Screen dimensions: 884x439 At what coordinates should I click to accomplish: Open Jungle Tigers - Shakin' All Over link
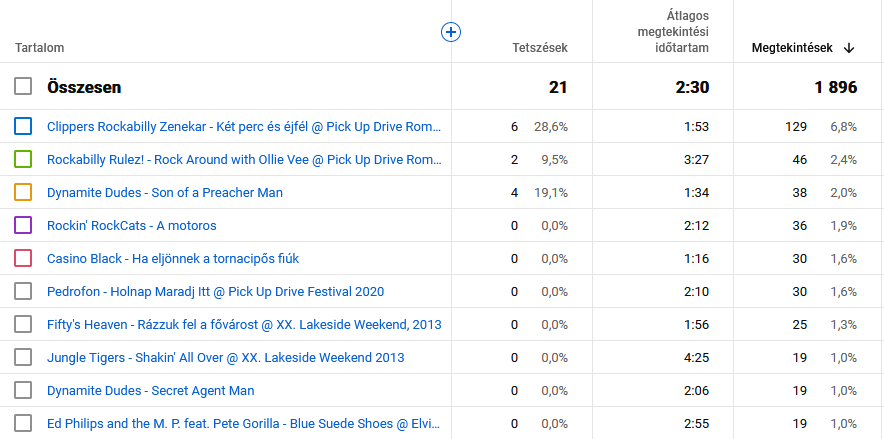click(x=226, y=358)
